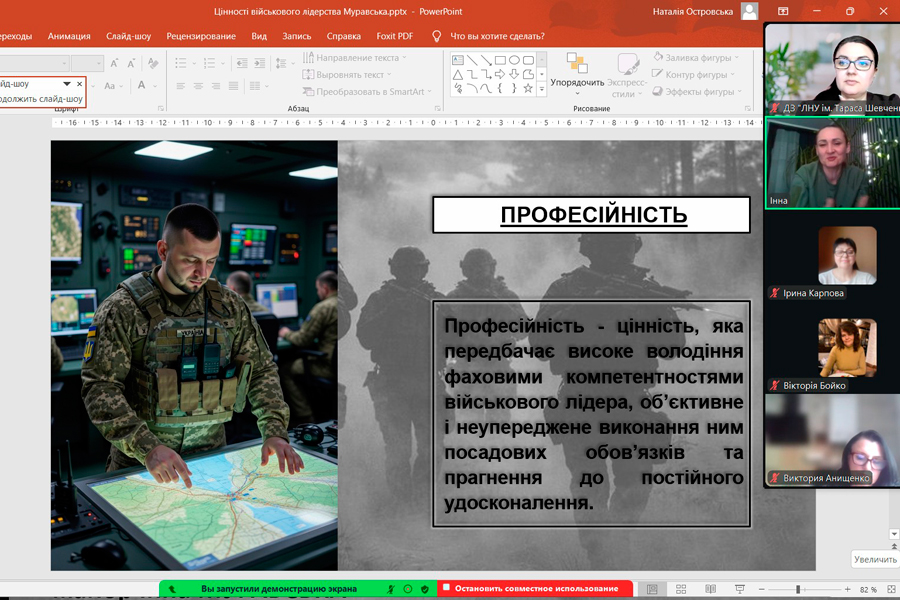Select the star shape in shapes gallery
900x600 pixels.
[528, 88]
